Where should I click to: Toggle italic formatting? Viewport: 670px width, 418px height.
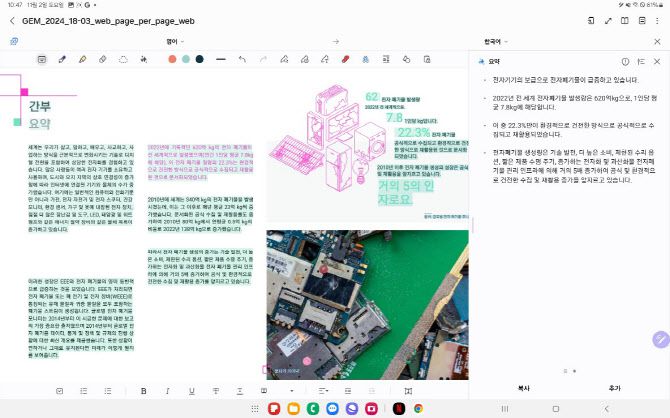[168, 391]
